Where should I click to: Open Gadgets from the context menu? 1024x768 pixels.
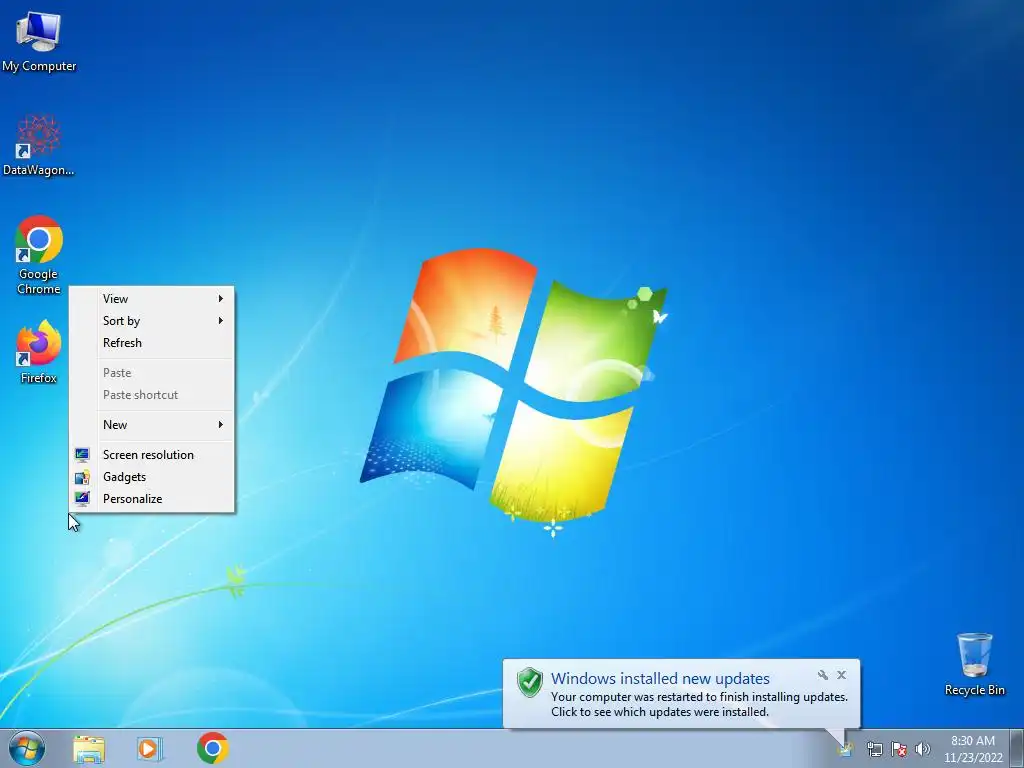152,477
